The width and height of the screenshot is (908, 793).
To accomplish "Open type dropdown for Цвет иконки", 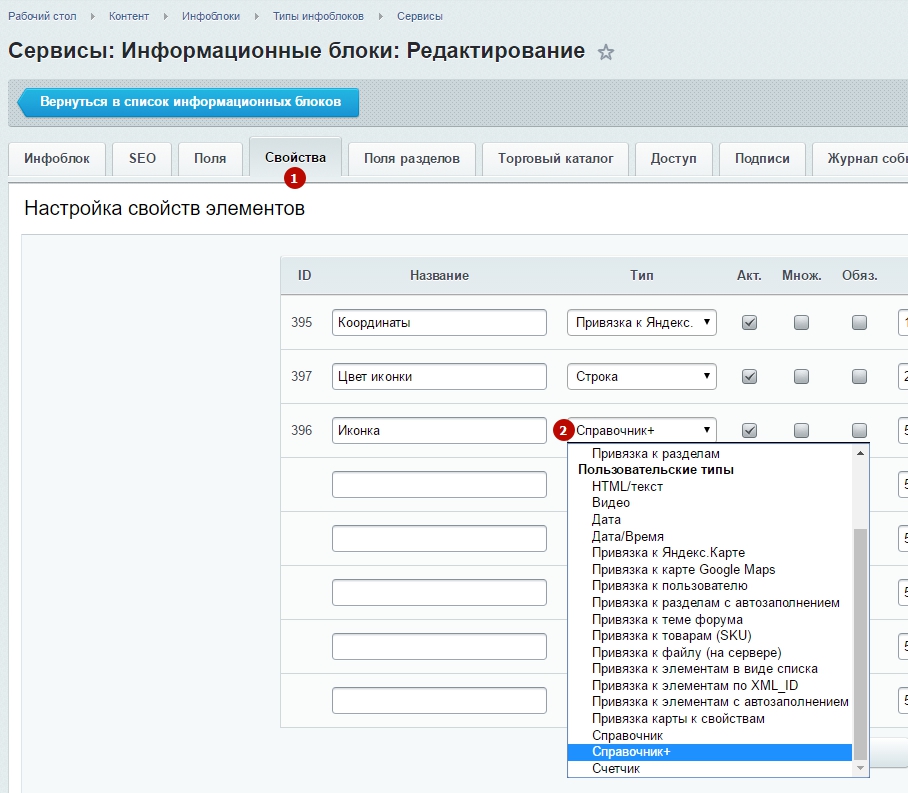I will (x=641, y=377).
